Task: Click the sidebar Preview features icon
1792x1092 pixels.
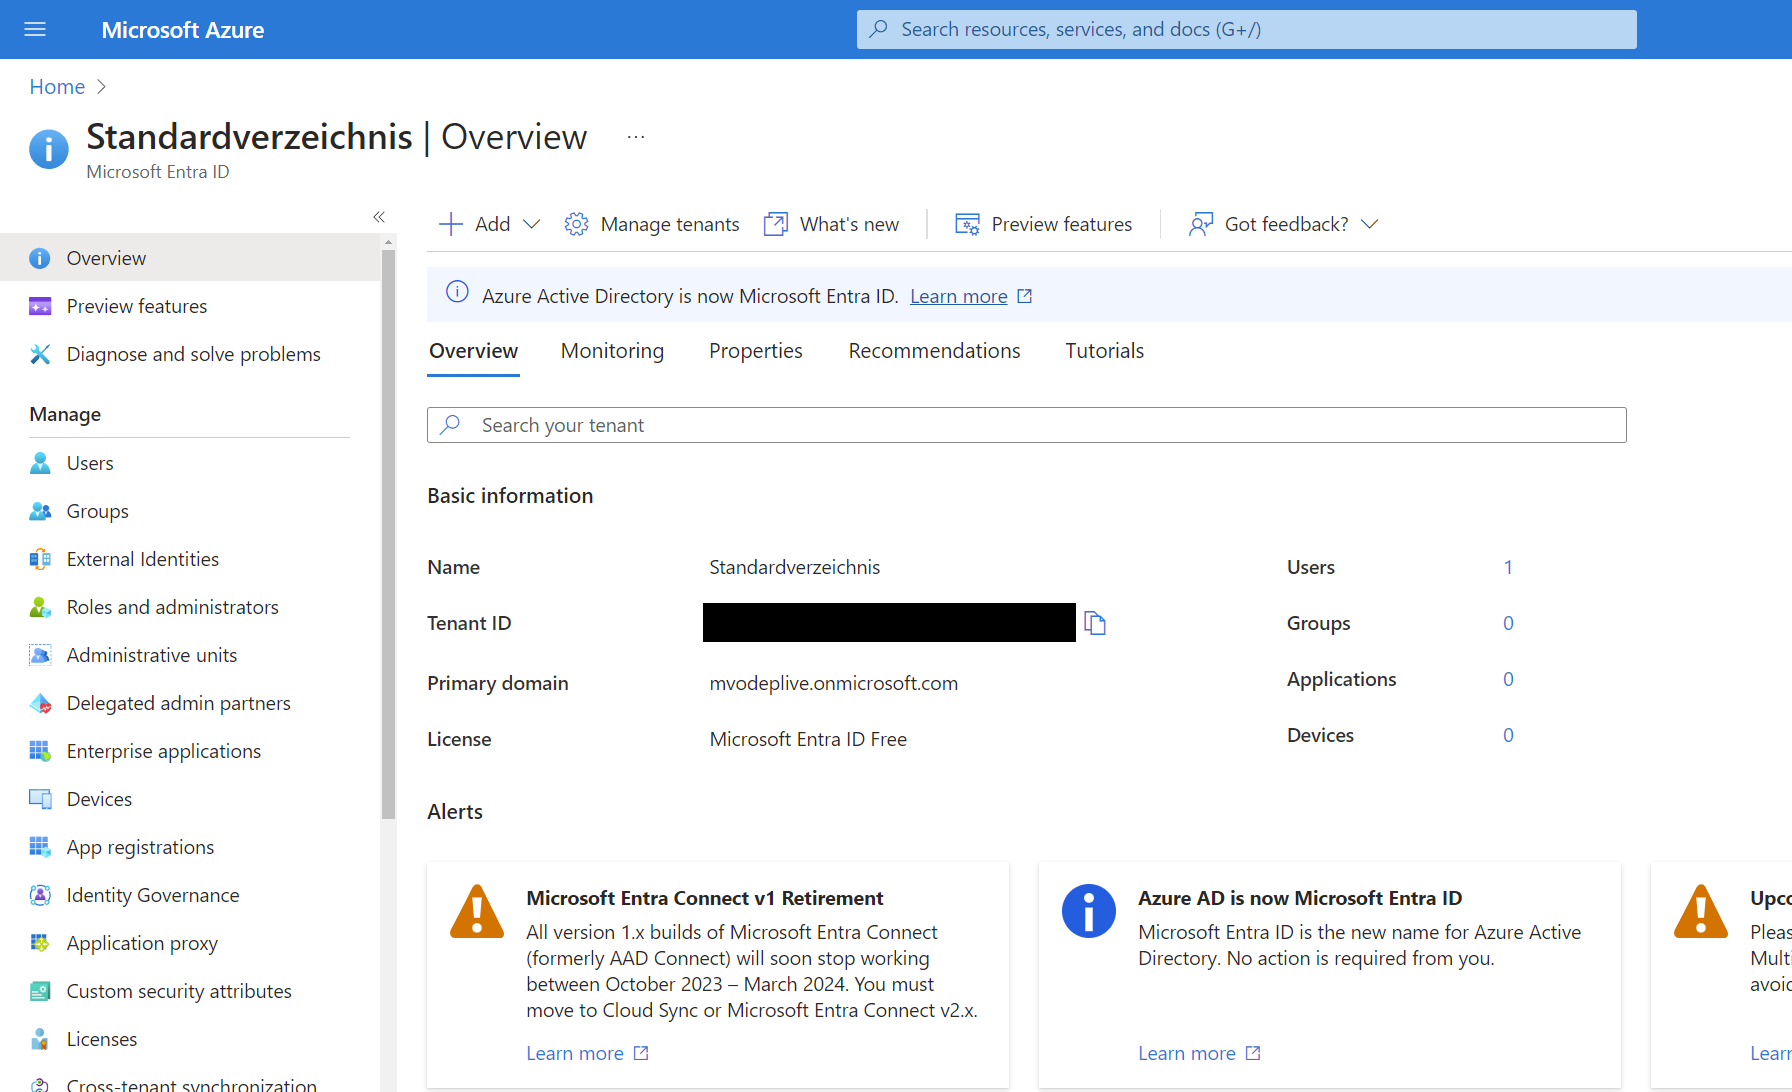Action: [40, 306]
